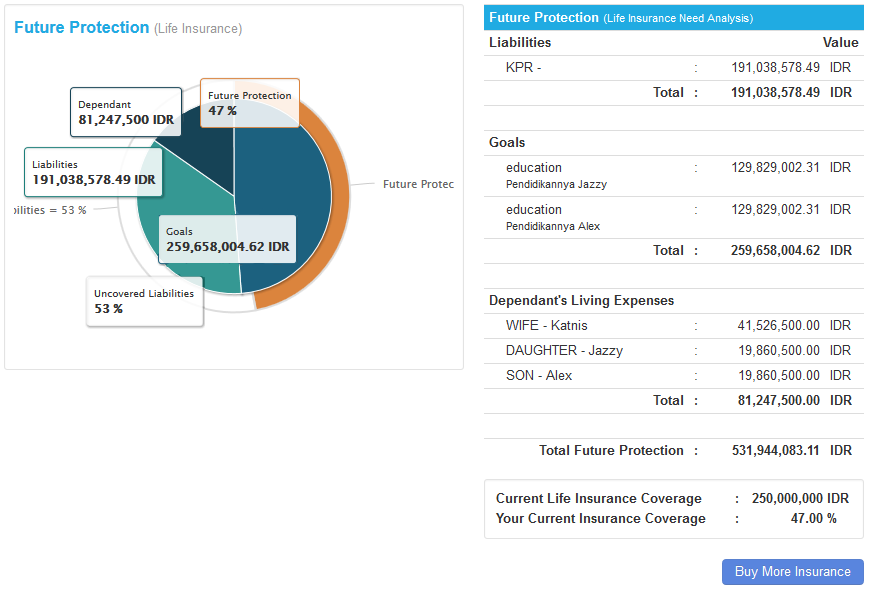Select the DAUGHTER - Jazzy dependant entry
869x593 pixels.
pyautogui.click(x=564, y=351)
